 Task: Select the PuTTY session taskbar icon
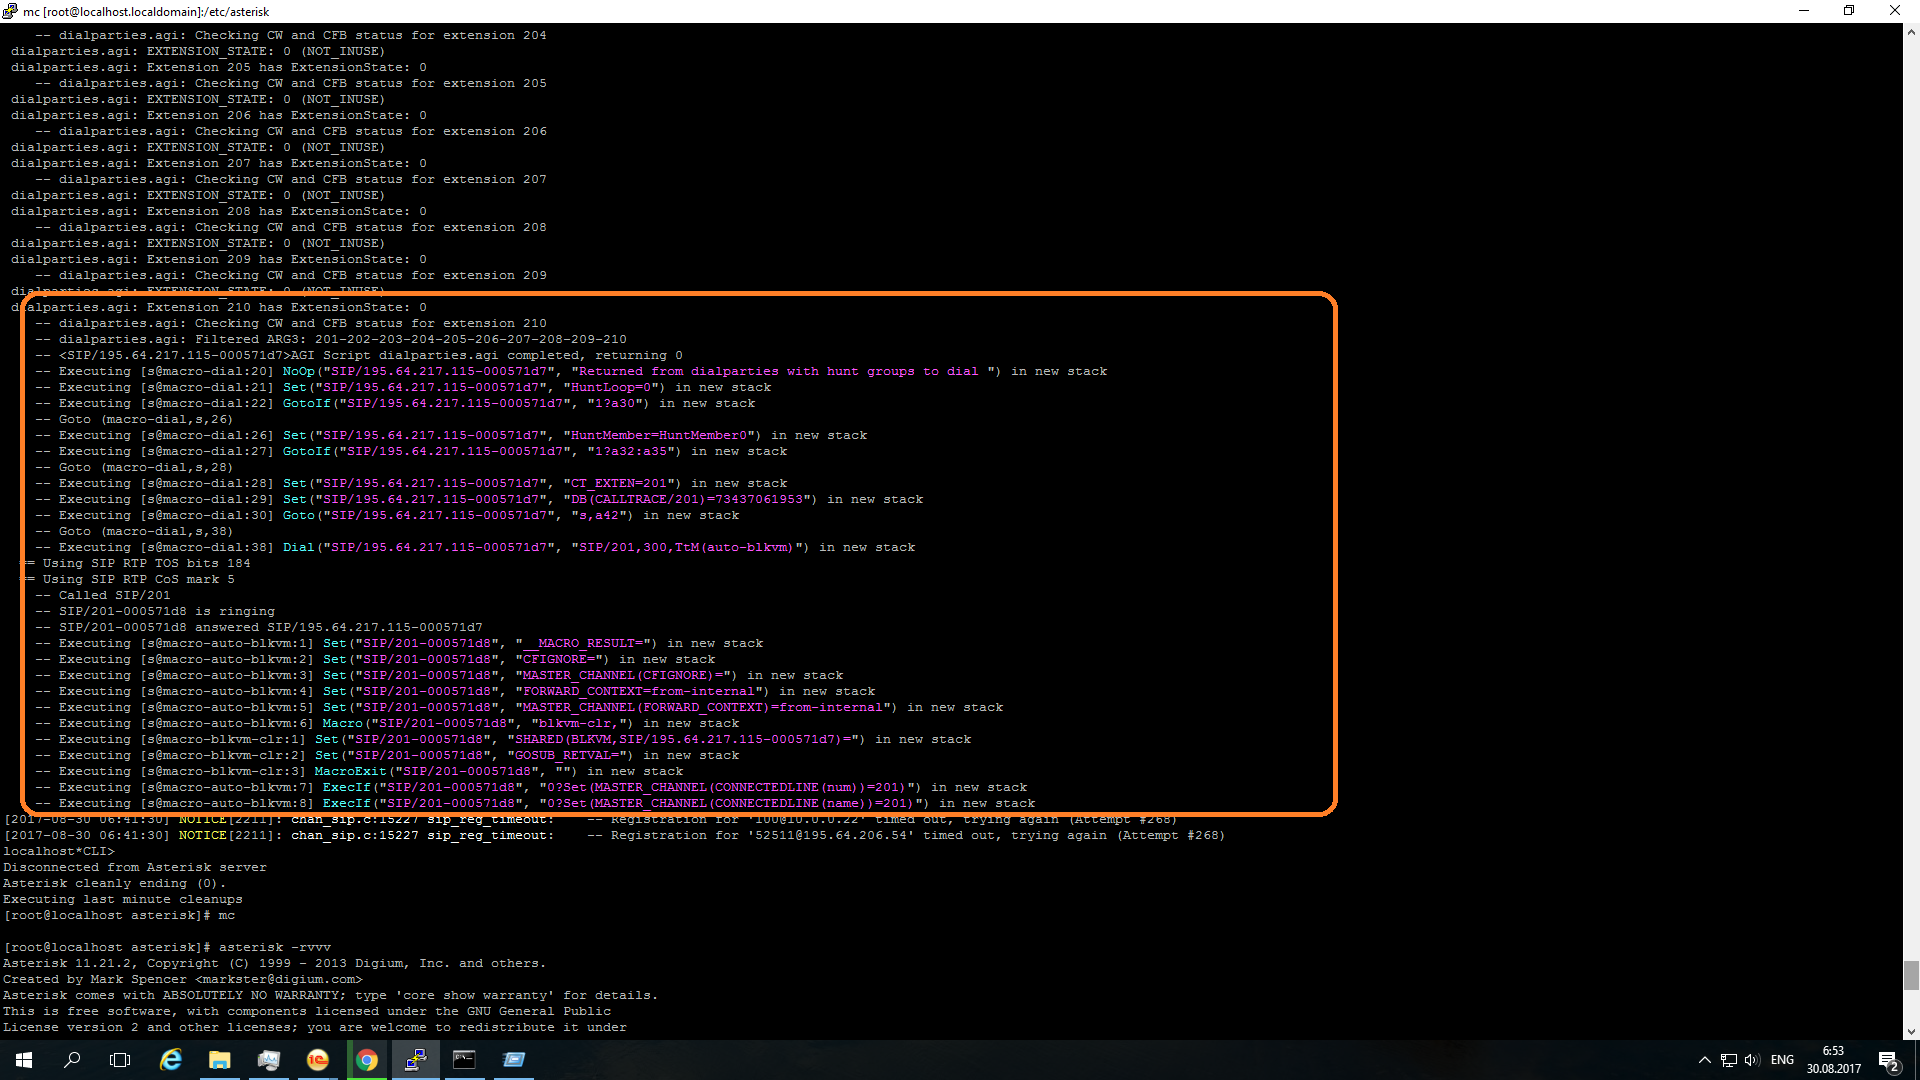pyautogui.click(x=415, y=1059)
